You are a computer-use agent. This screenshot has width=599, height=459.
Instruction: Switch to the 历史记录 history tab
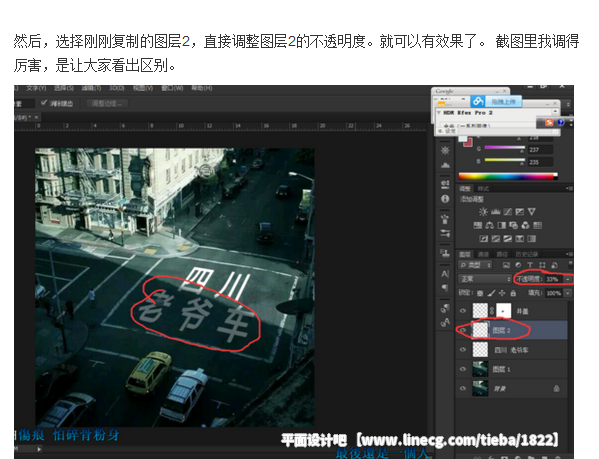[x=526, y=254]
